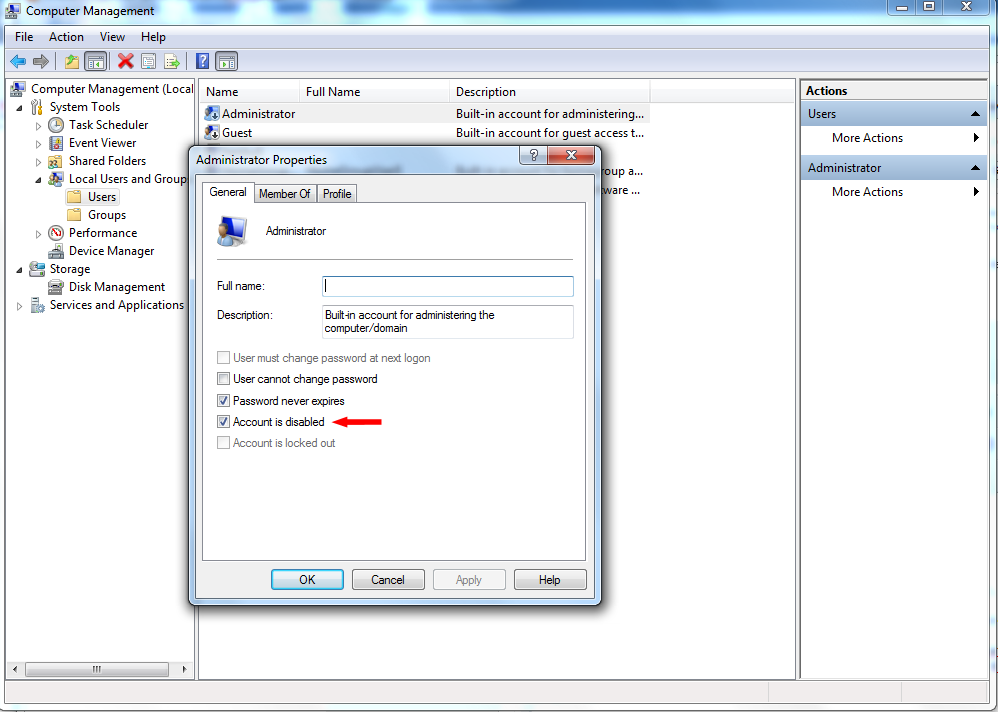Expand Services and Applications node
The image size is (998, 712).
[20, 306]
